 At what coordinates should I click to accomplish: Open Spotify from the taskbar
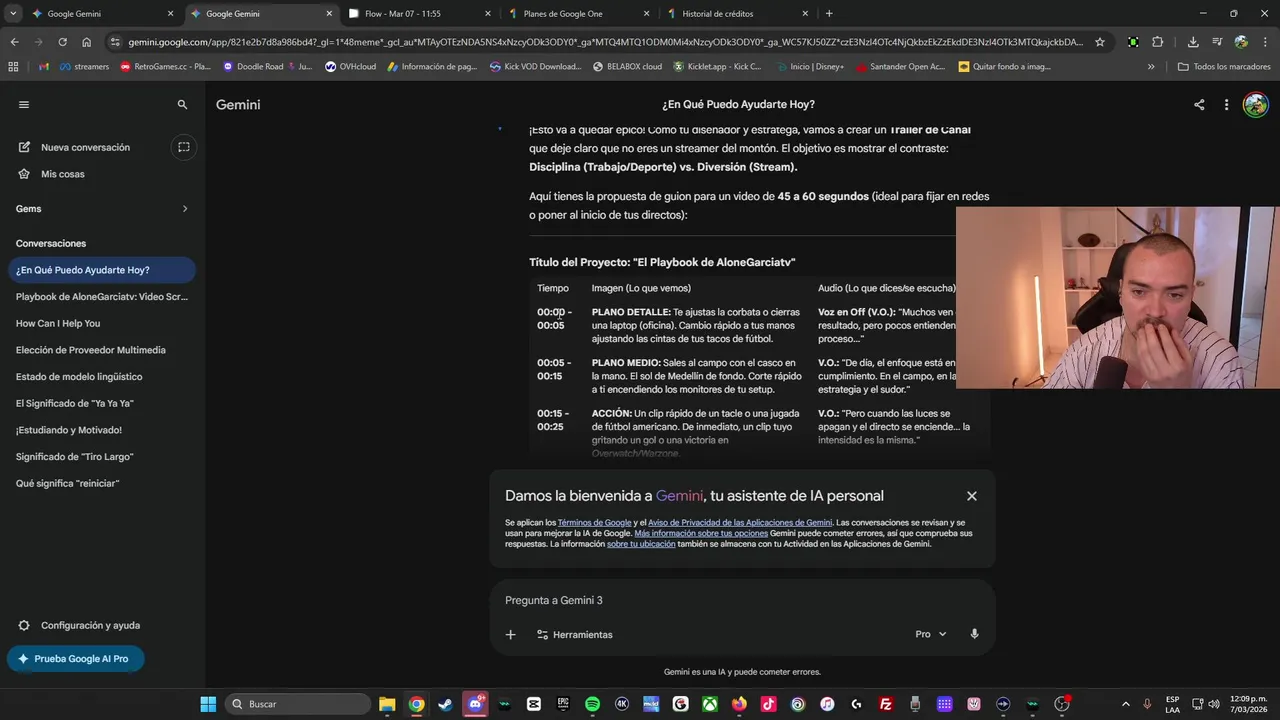pyautogui.click(x=592, y=704)
